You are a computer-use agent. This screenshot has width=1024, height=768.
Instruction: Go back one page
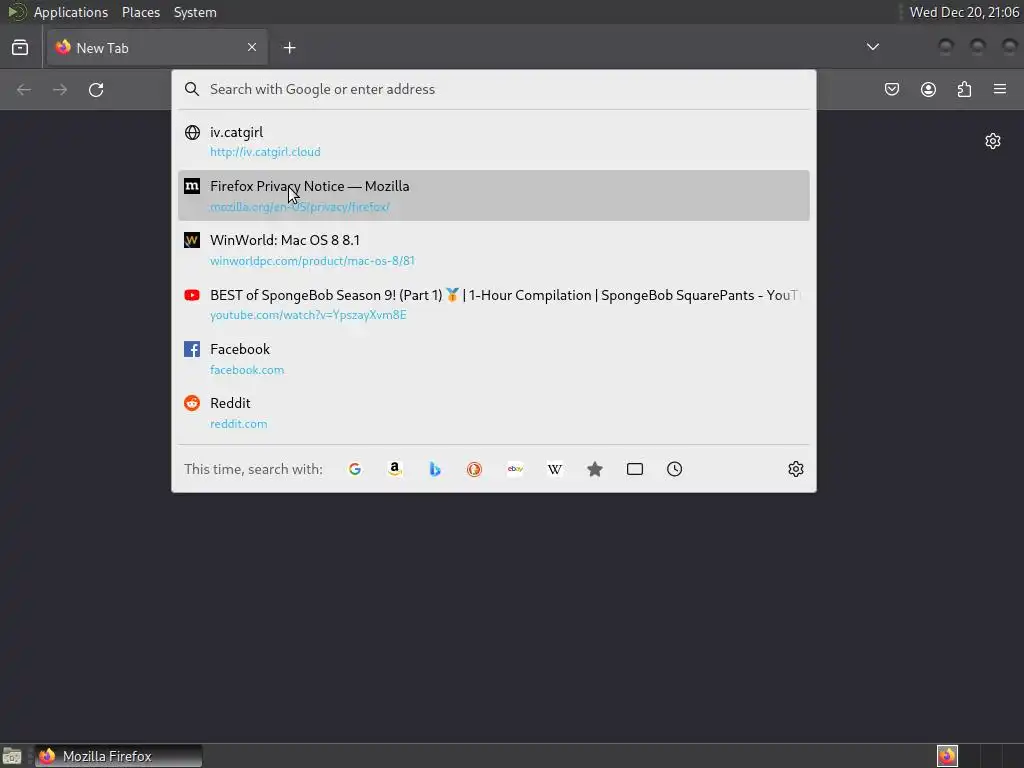coord(24,89)
